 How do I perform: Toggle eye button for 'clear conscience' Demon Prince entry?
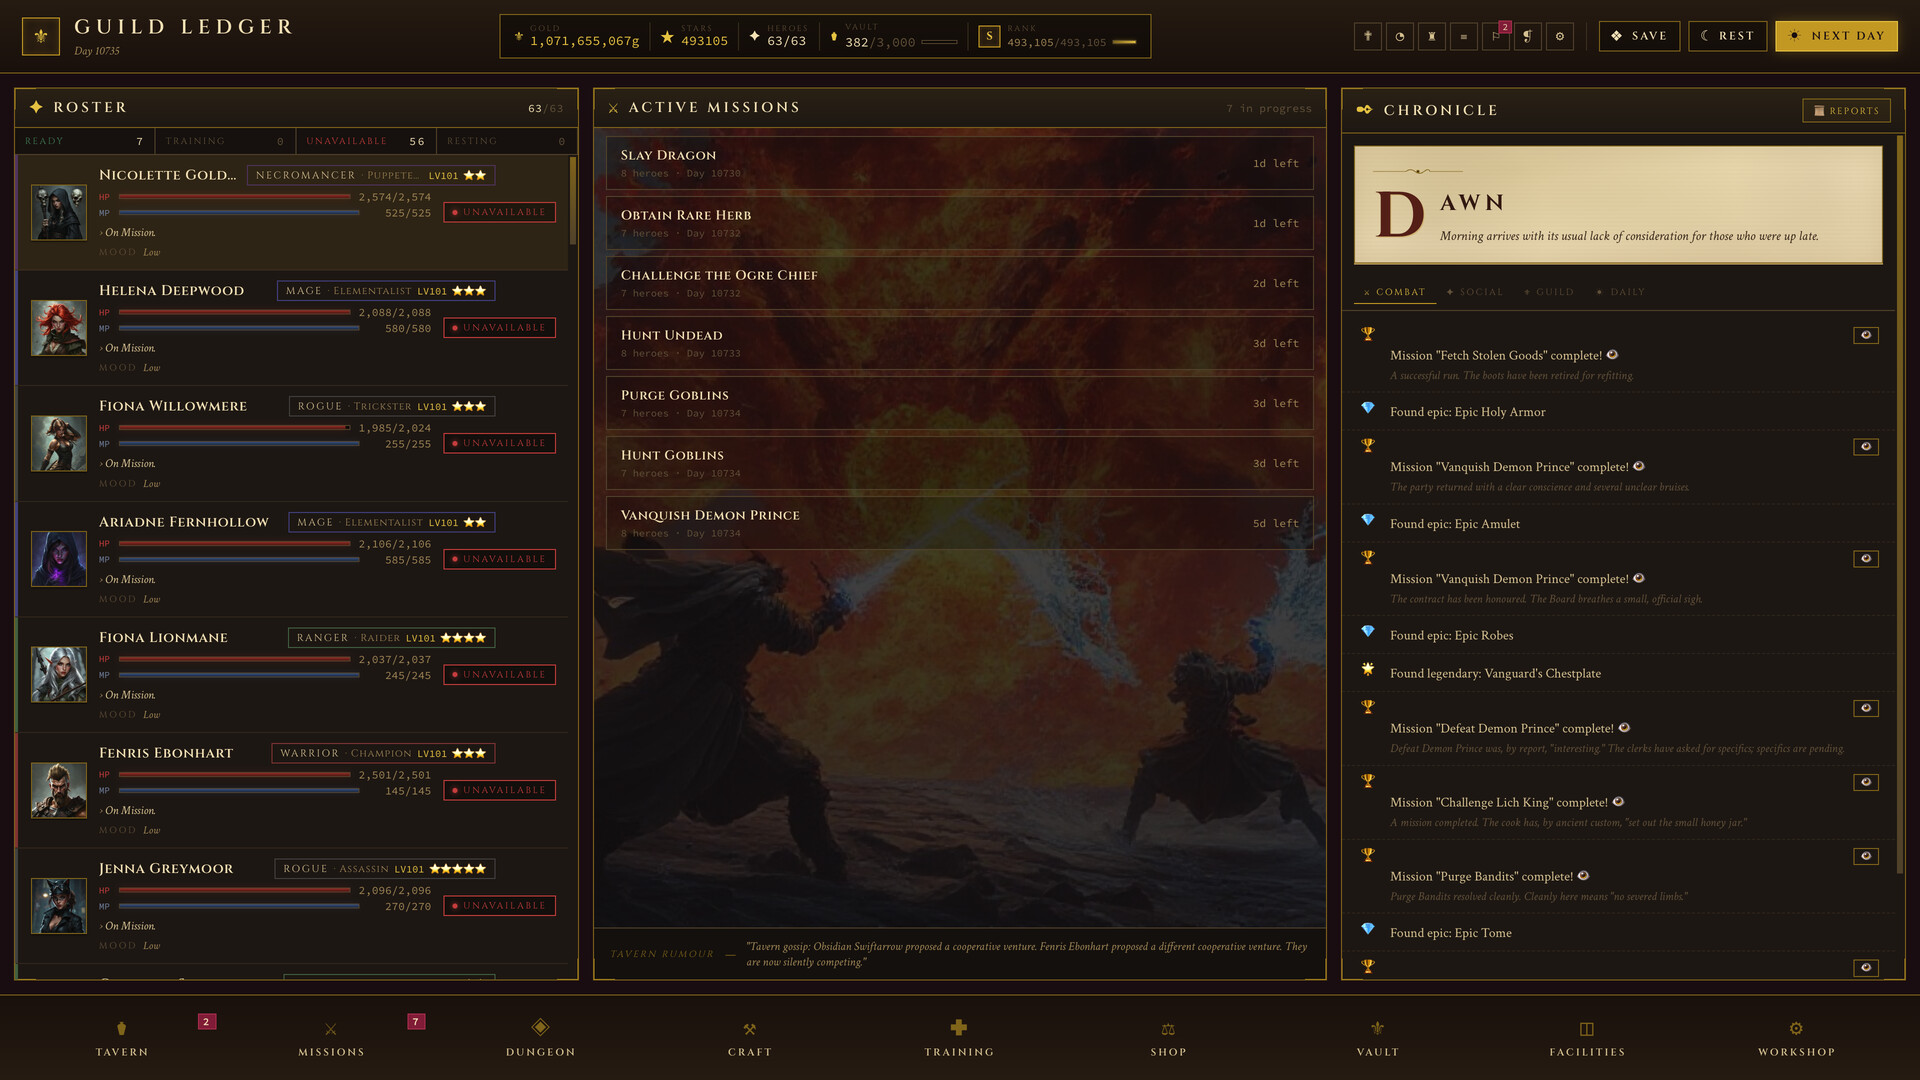pyautogui.click(x=1866, y=447)
